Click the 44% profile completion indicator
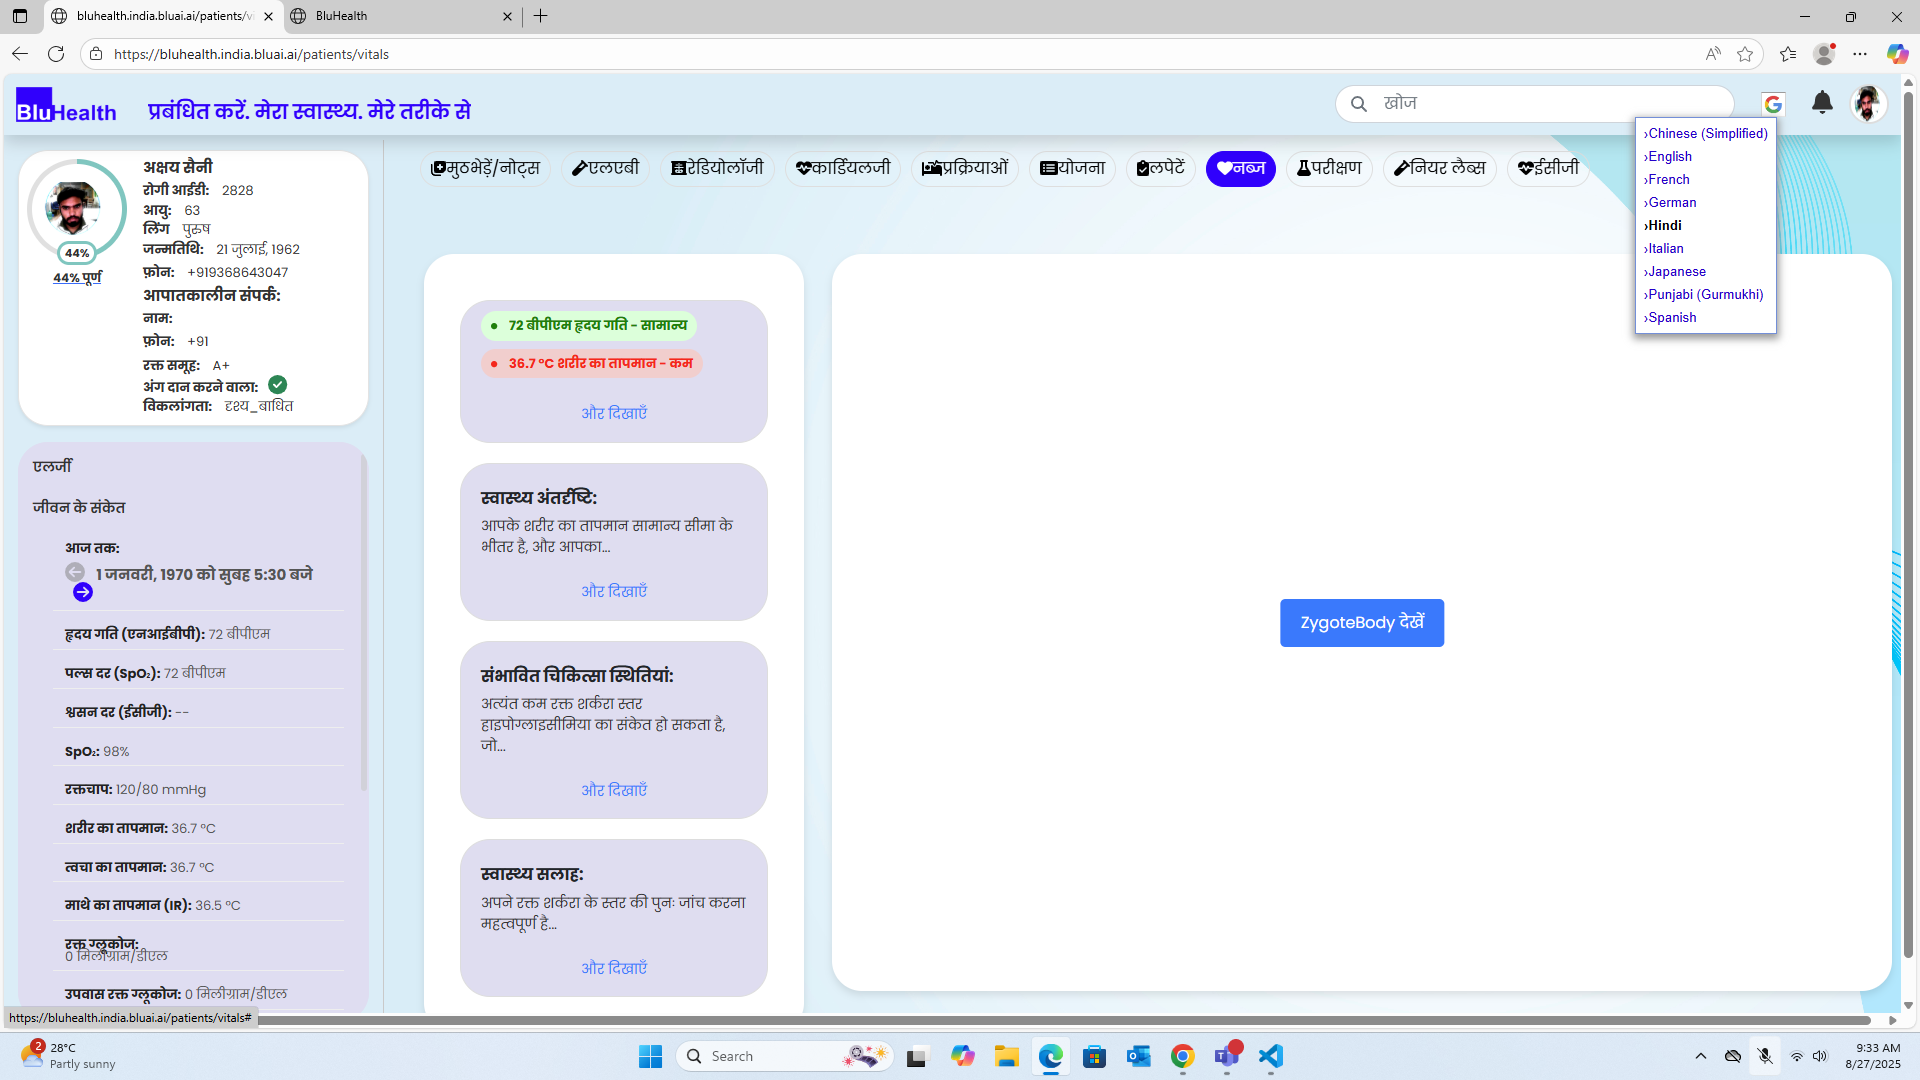This screenshot has height=1080, width=1920. (x=77, y=253)
